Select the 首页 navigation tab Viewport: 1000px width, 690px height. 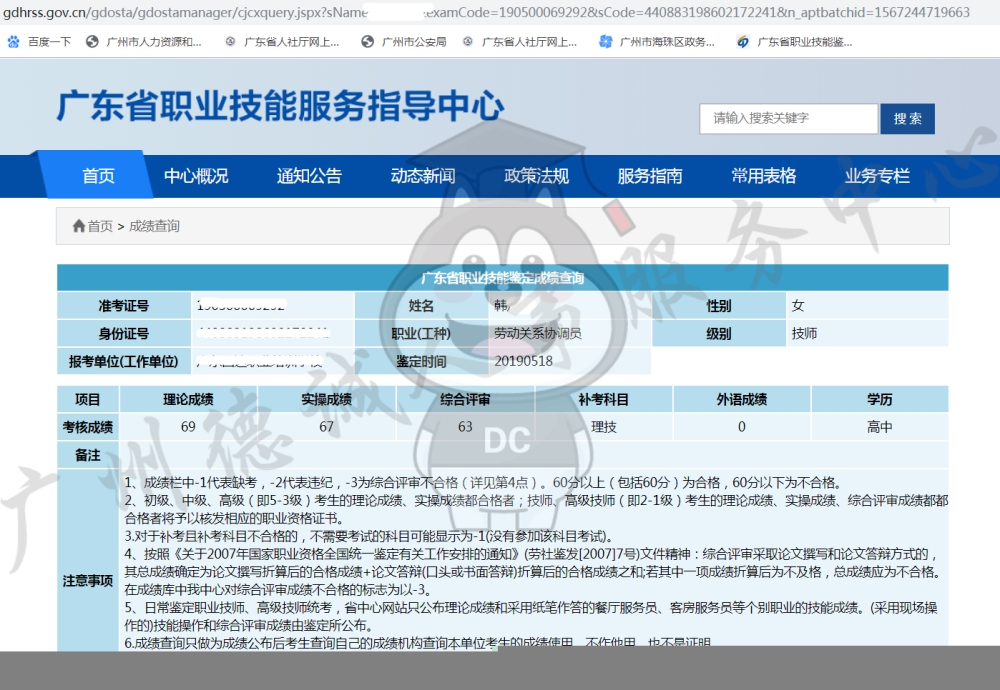98,176
